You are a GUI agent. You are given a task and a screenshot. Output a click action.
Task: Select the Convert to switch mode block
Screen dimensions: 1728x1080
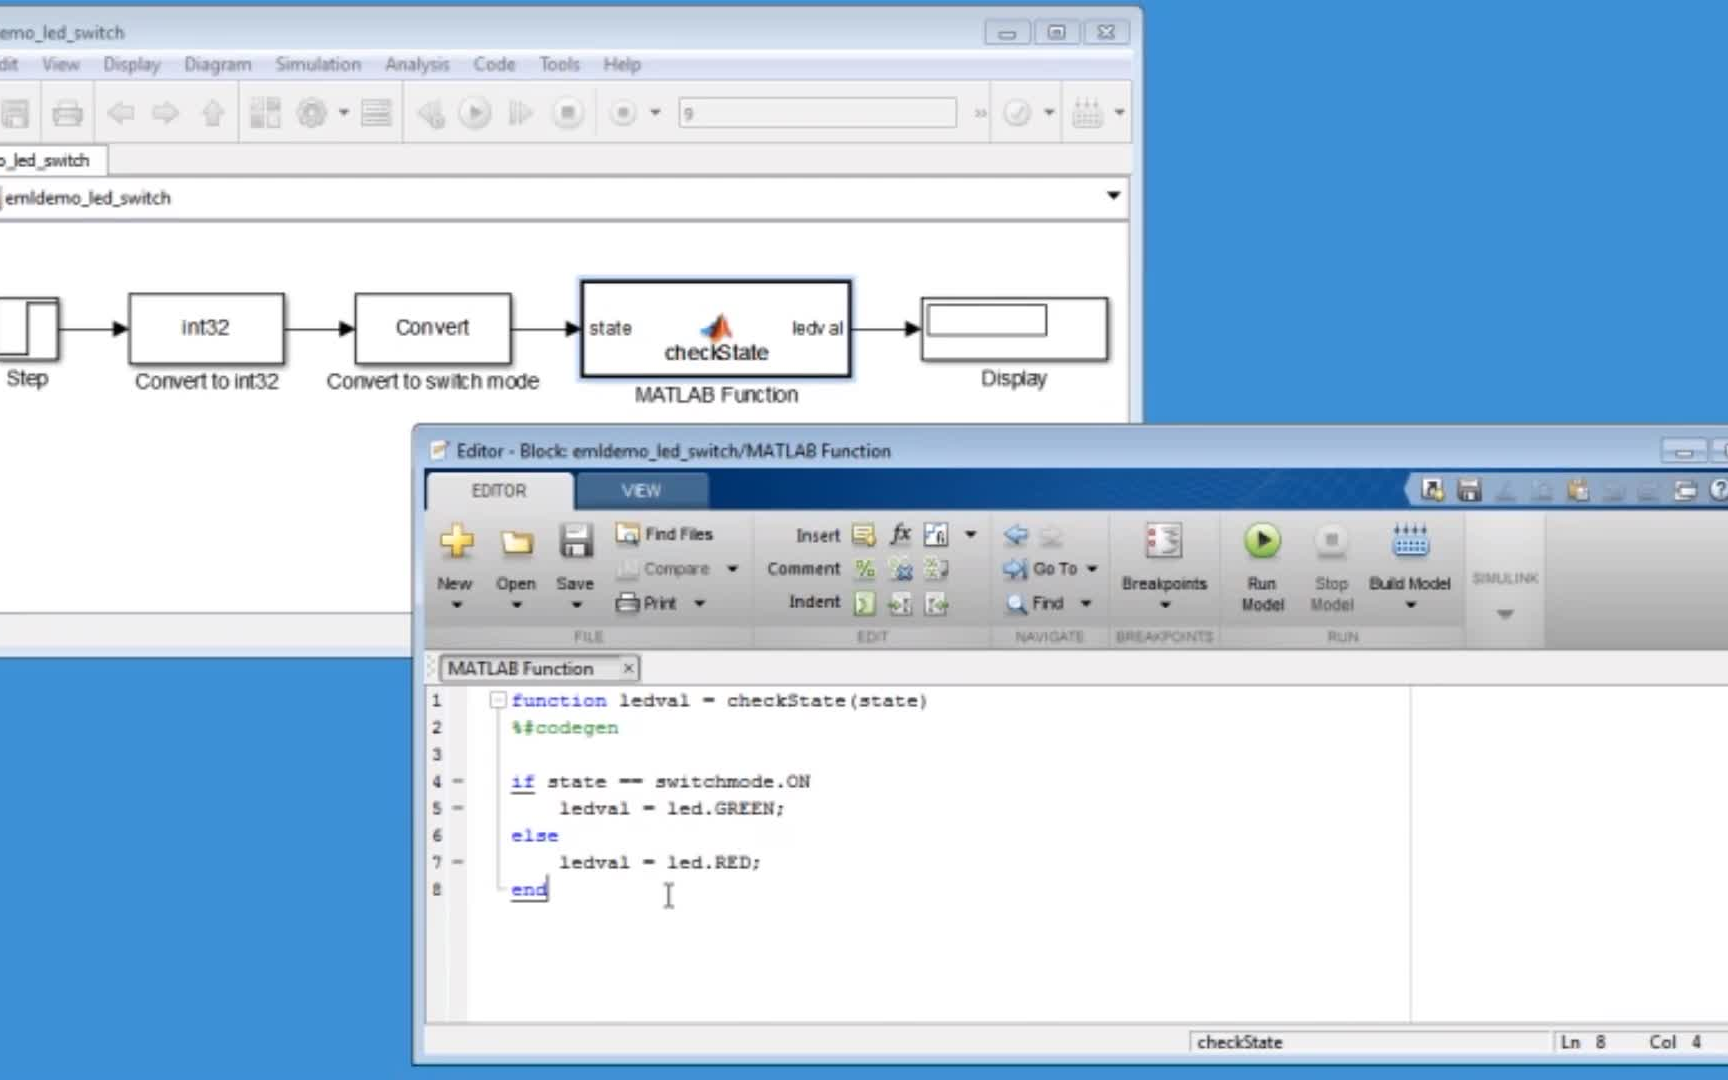click(x=432, y=328)
